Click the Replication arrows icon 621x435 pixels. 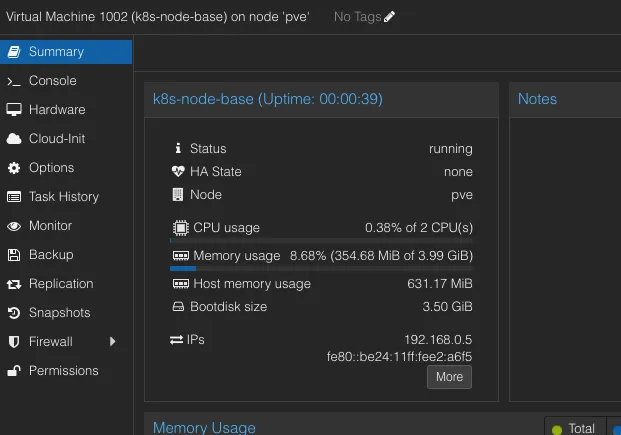click(14, 284)
